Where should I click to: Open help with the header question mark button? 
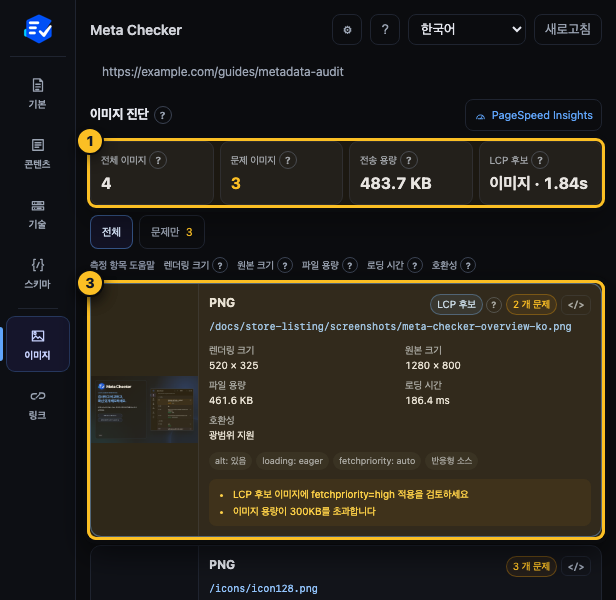click(385, 29)
